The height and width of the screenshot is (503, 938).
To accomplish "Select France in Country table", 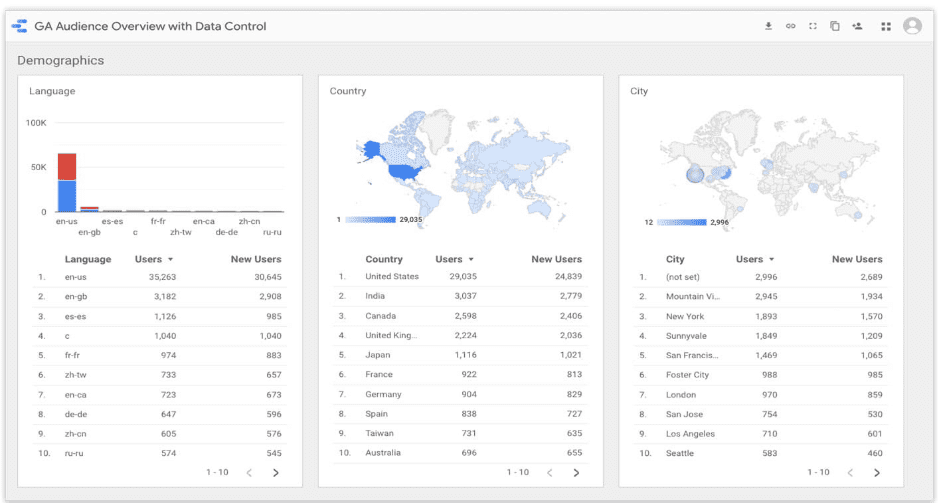I will (461, 374).
